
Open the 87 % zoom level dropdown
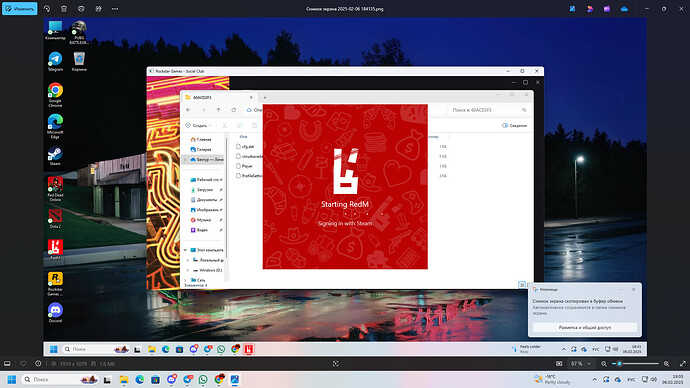[x=580, y=364]
